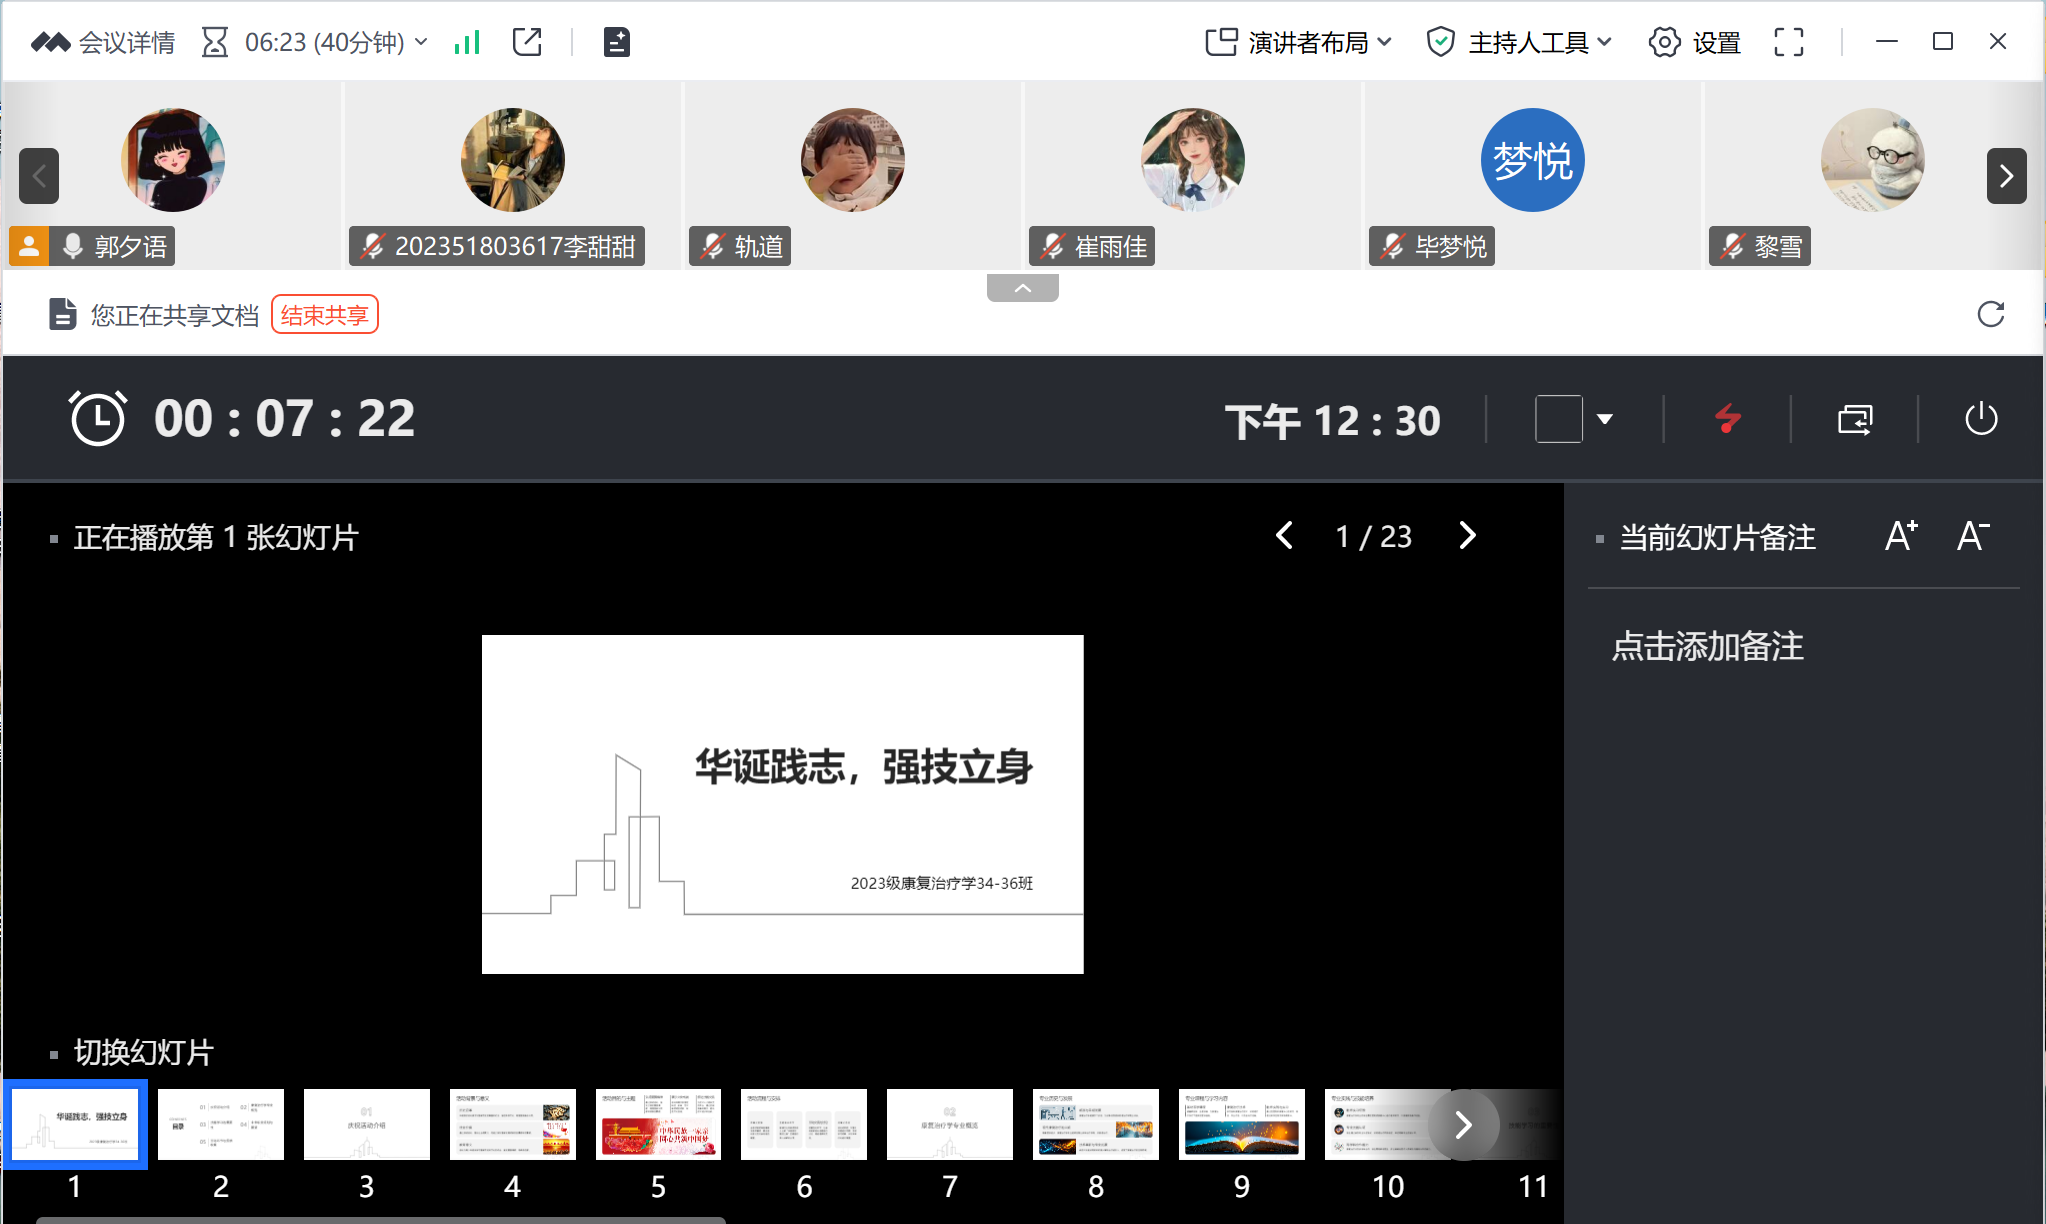Unmute participant 崔雨佳's microphone
Image resolution: width=2046 pixels, height=1224 pixels.
1052,246
